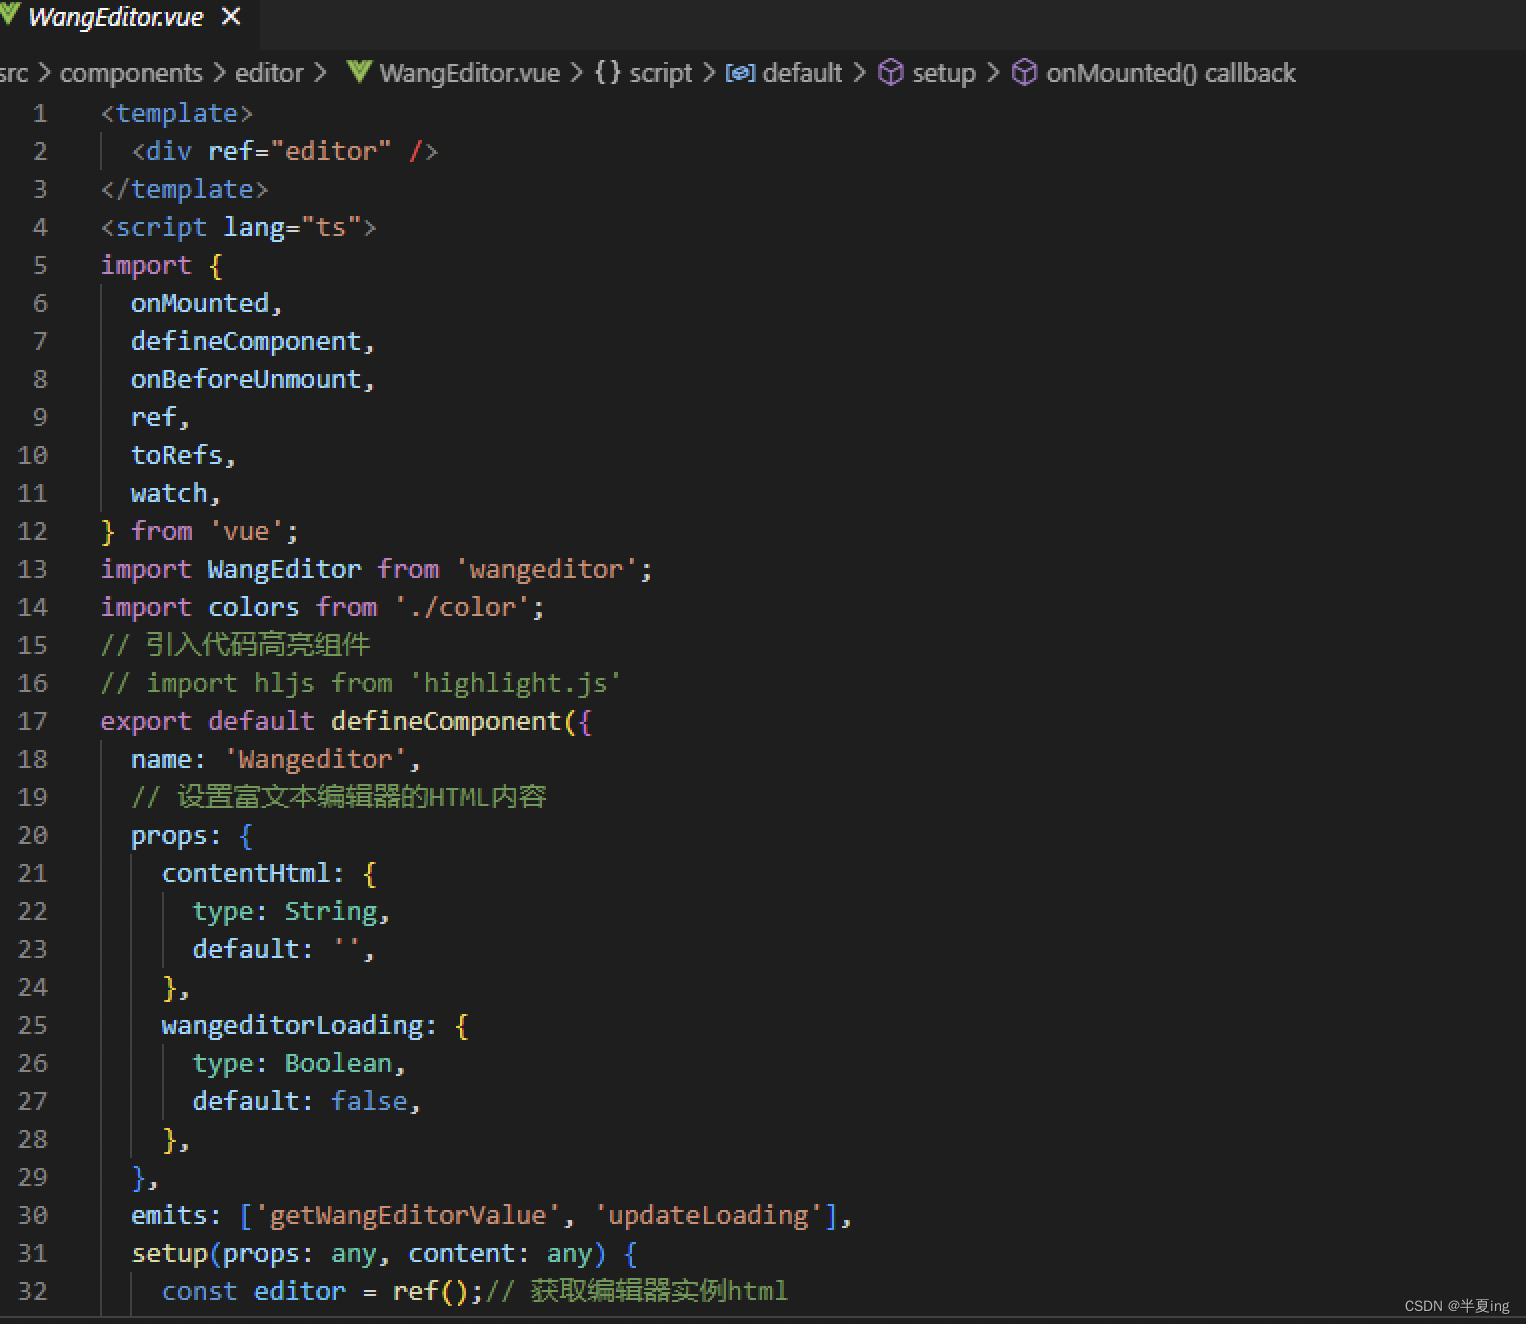
Task: Click line number 1 in the gutter
Action: click(x=40, y=113)
